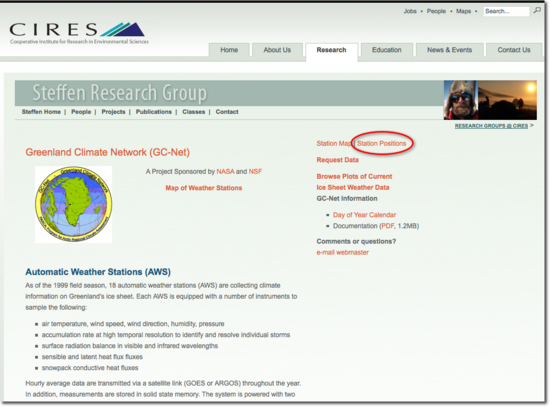Open Publications in Steffen group menu
The image size is (550, 407).
tap(154, 112)
